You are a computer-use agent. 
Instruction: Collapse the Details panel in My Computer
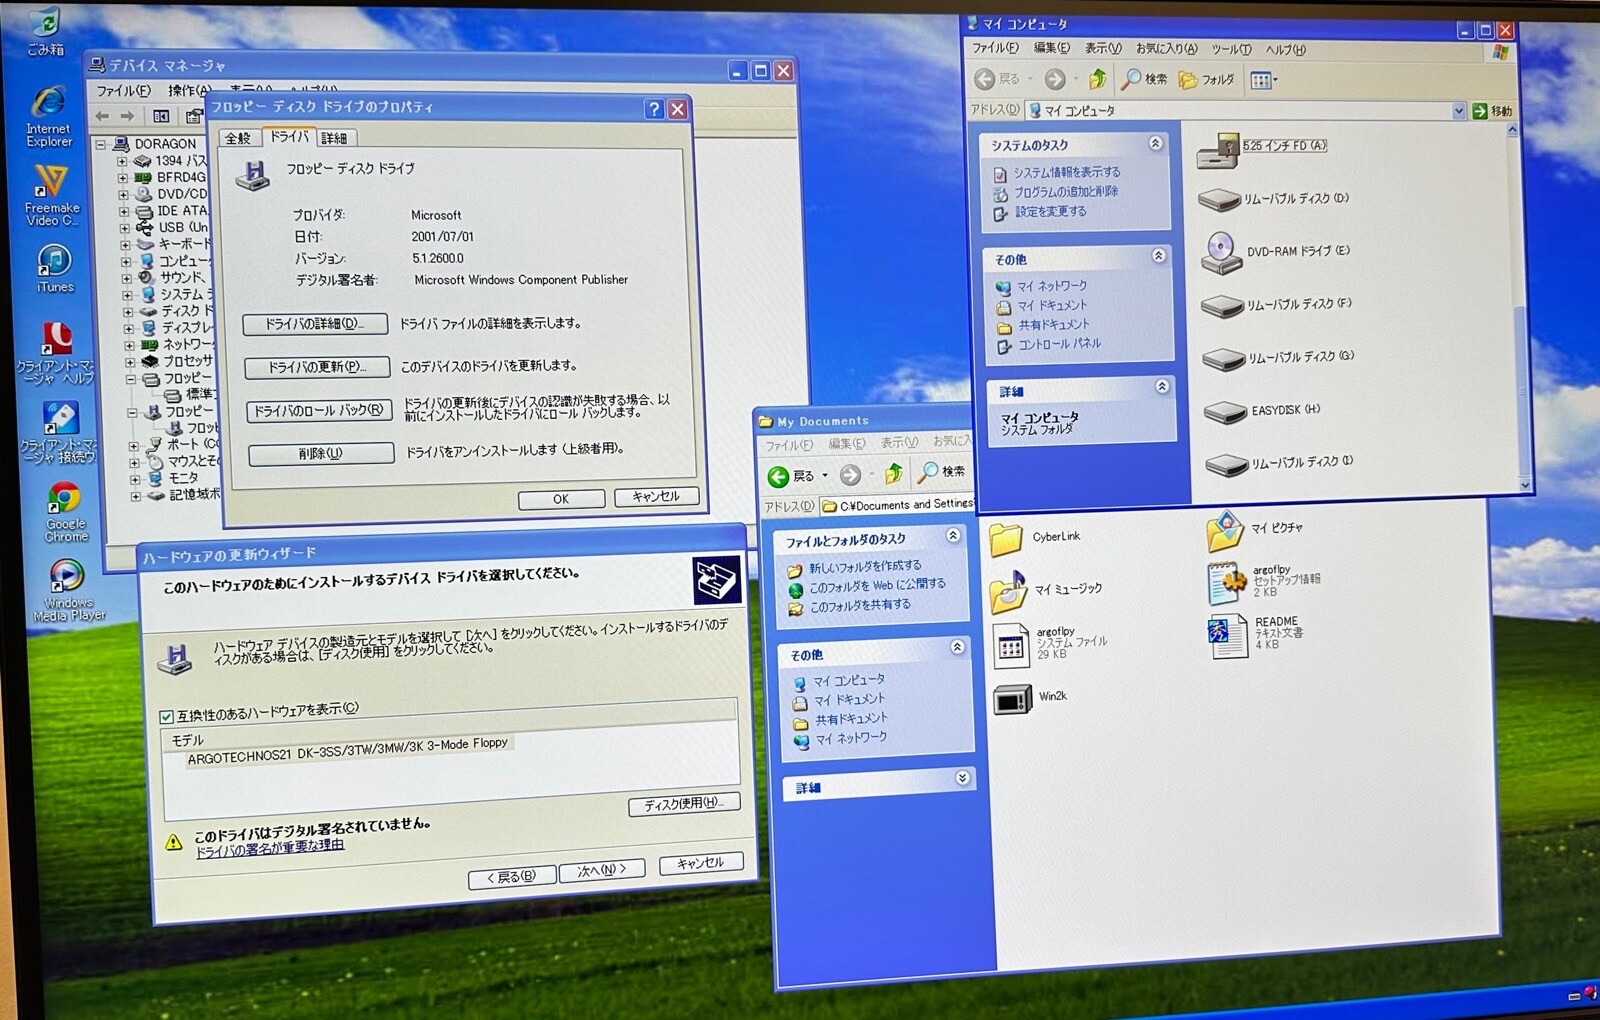[1162, 386]
